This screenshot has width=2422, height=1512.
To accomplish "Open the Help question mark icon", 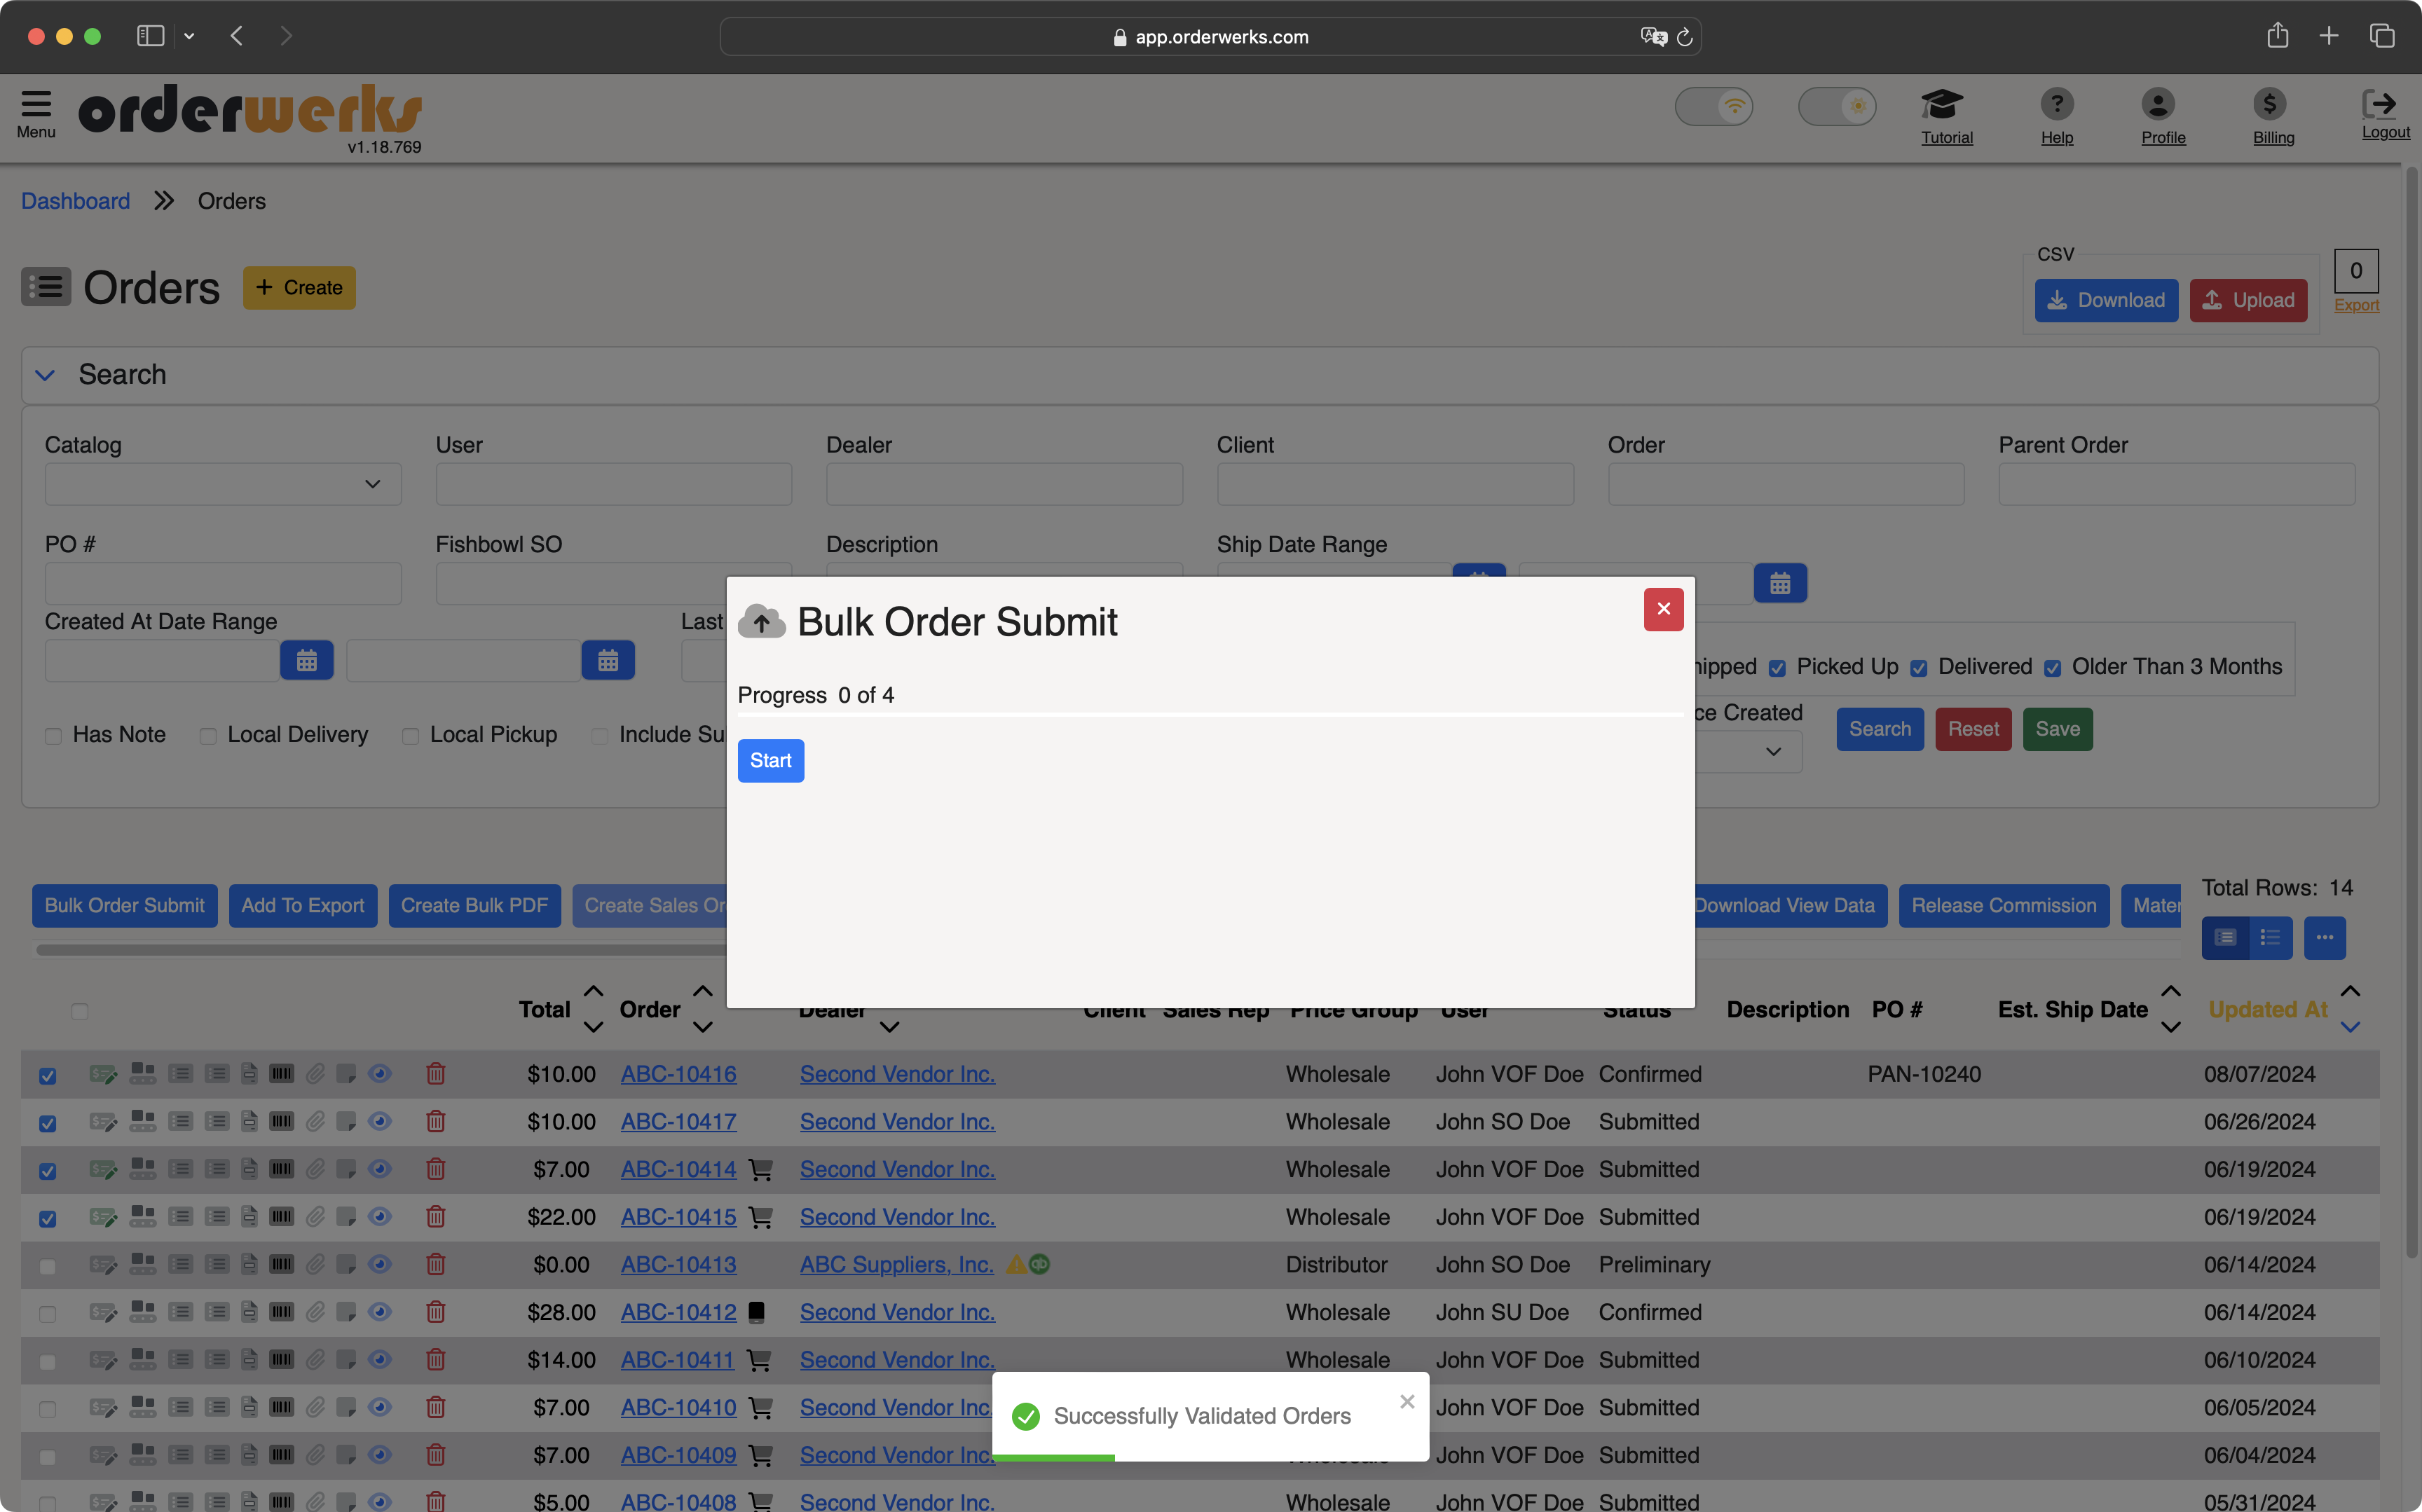I will (x=2056, y=103).
